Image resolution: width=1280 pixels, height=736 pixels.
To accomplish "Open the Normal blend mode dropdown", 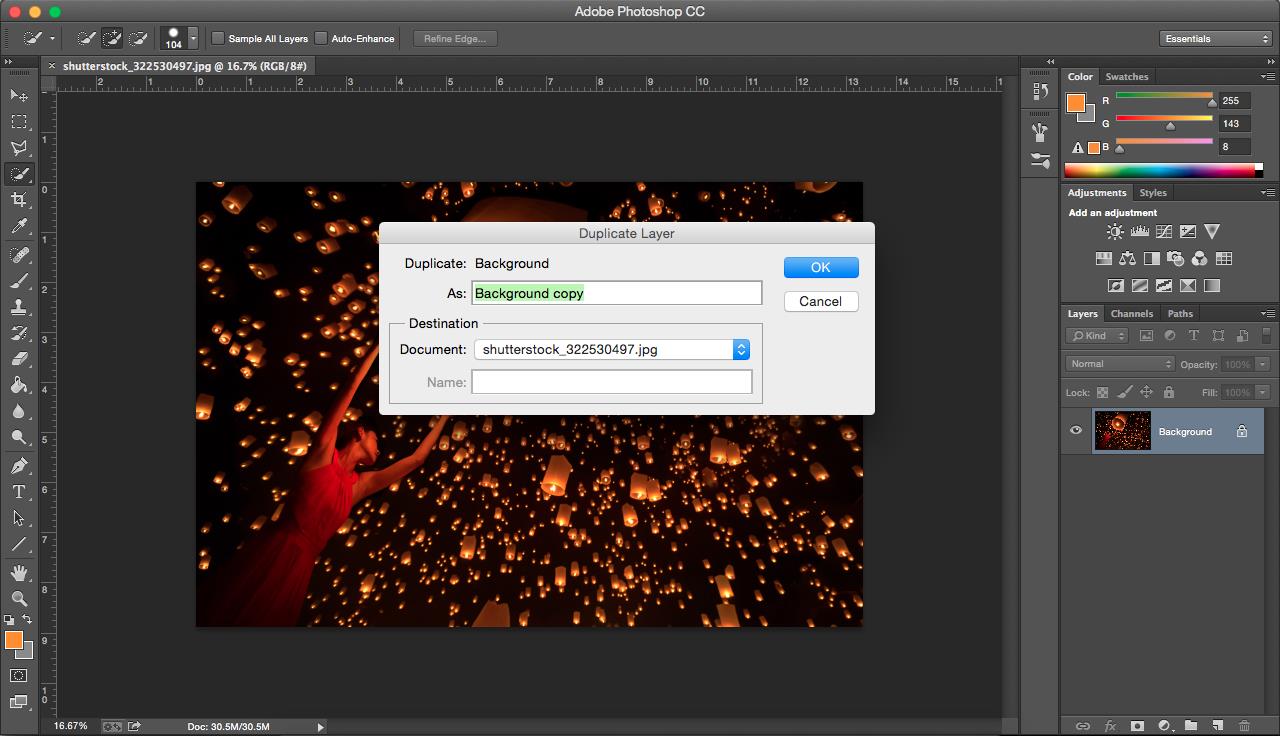I will point(1119,364).
